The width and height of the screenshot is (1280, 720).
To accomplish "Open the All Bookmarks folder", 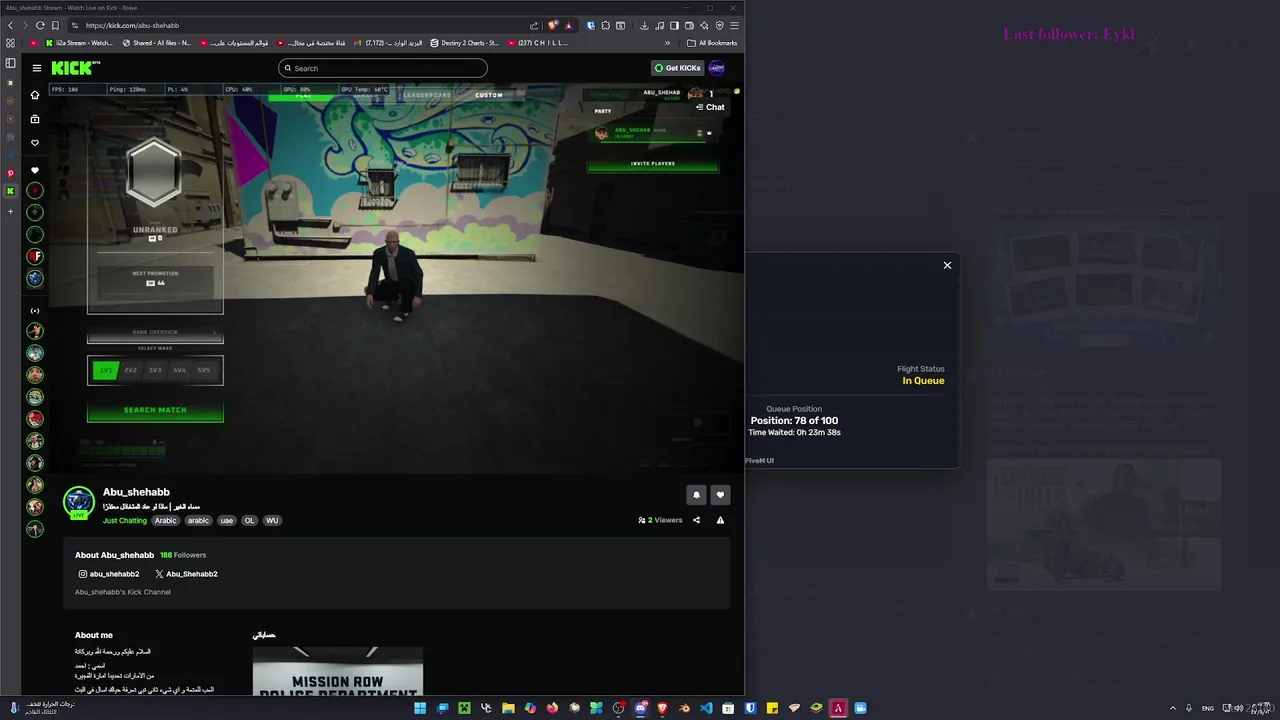I will [712, 43].
